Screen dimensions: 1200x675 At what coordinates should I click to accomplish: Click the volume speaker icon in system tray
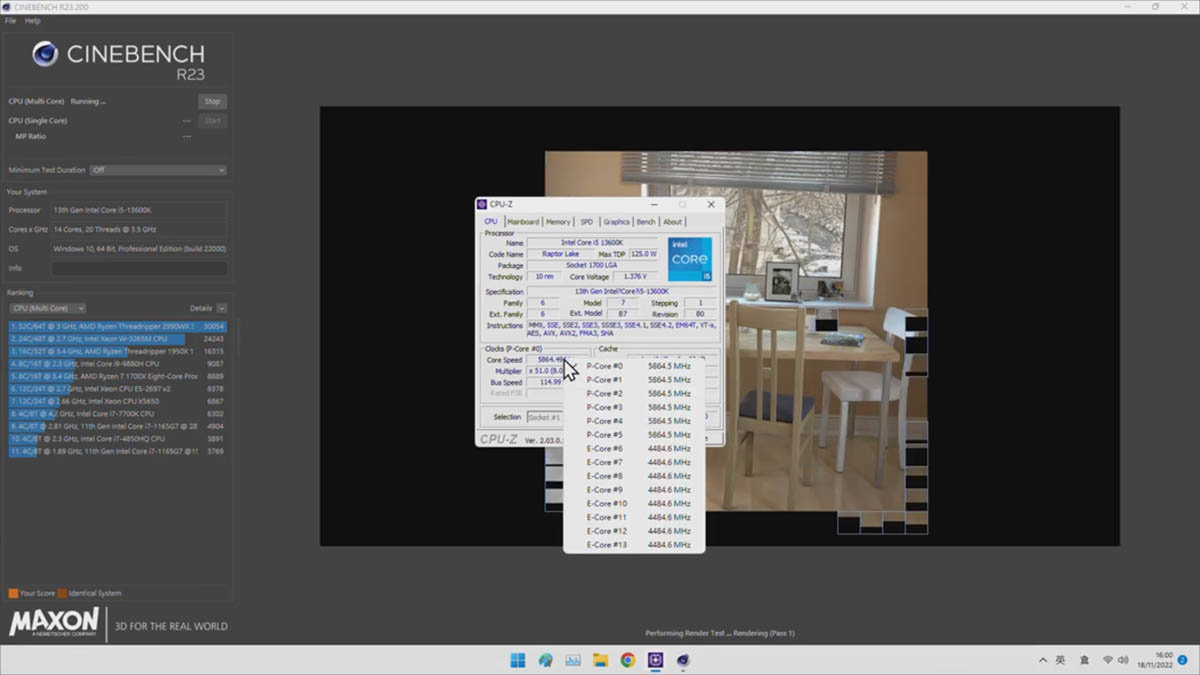tap(1124, 660)
